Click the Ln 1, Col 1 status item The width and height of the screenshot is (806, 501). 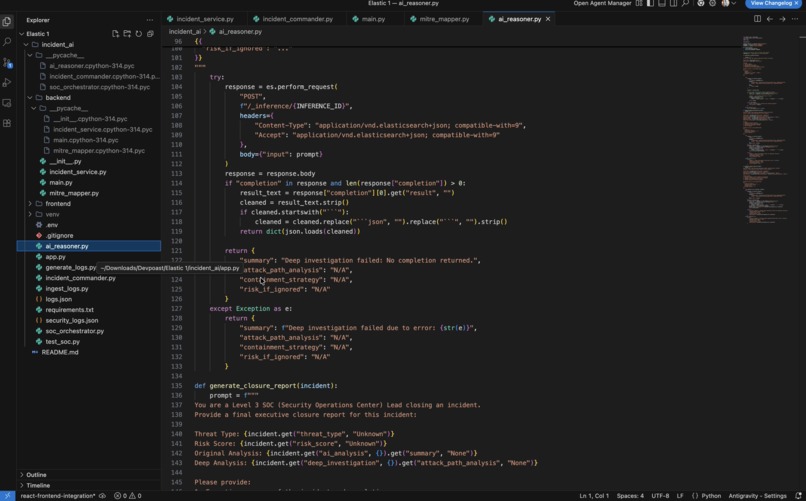[x=594, y=496]
